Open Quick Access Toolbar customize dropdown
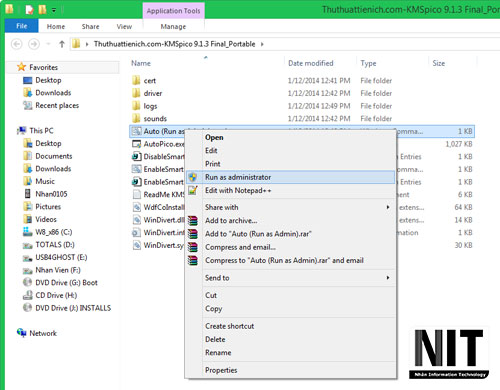This screenshot has width=500, height=390. [x=54, y=10]
